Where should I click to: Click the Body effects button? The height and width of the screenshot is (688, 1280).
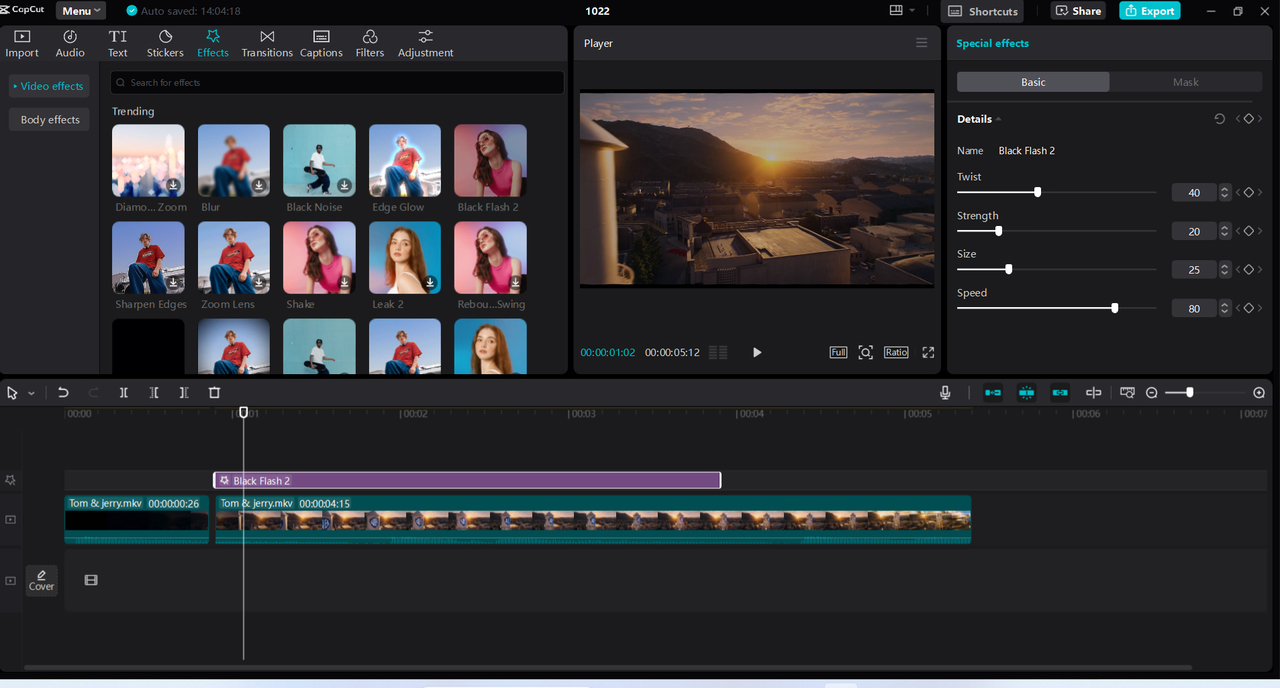point(50,120)
